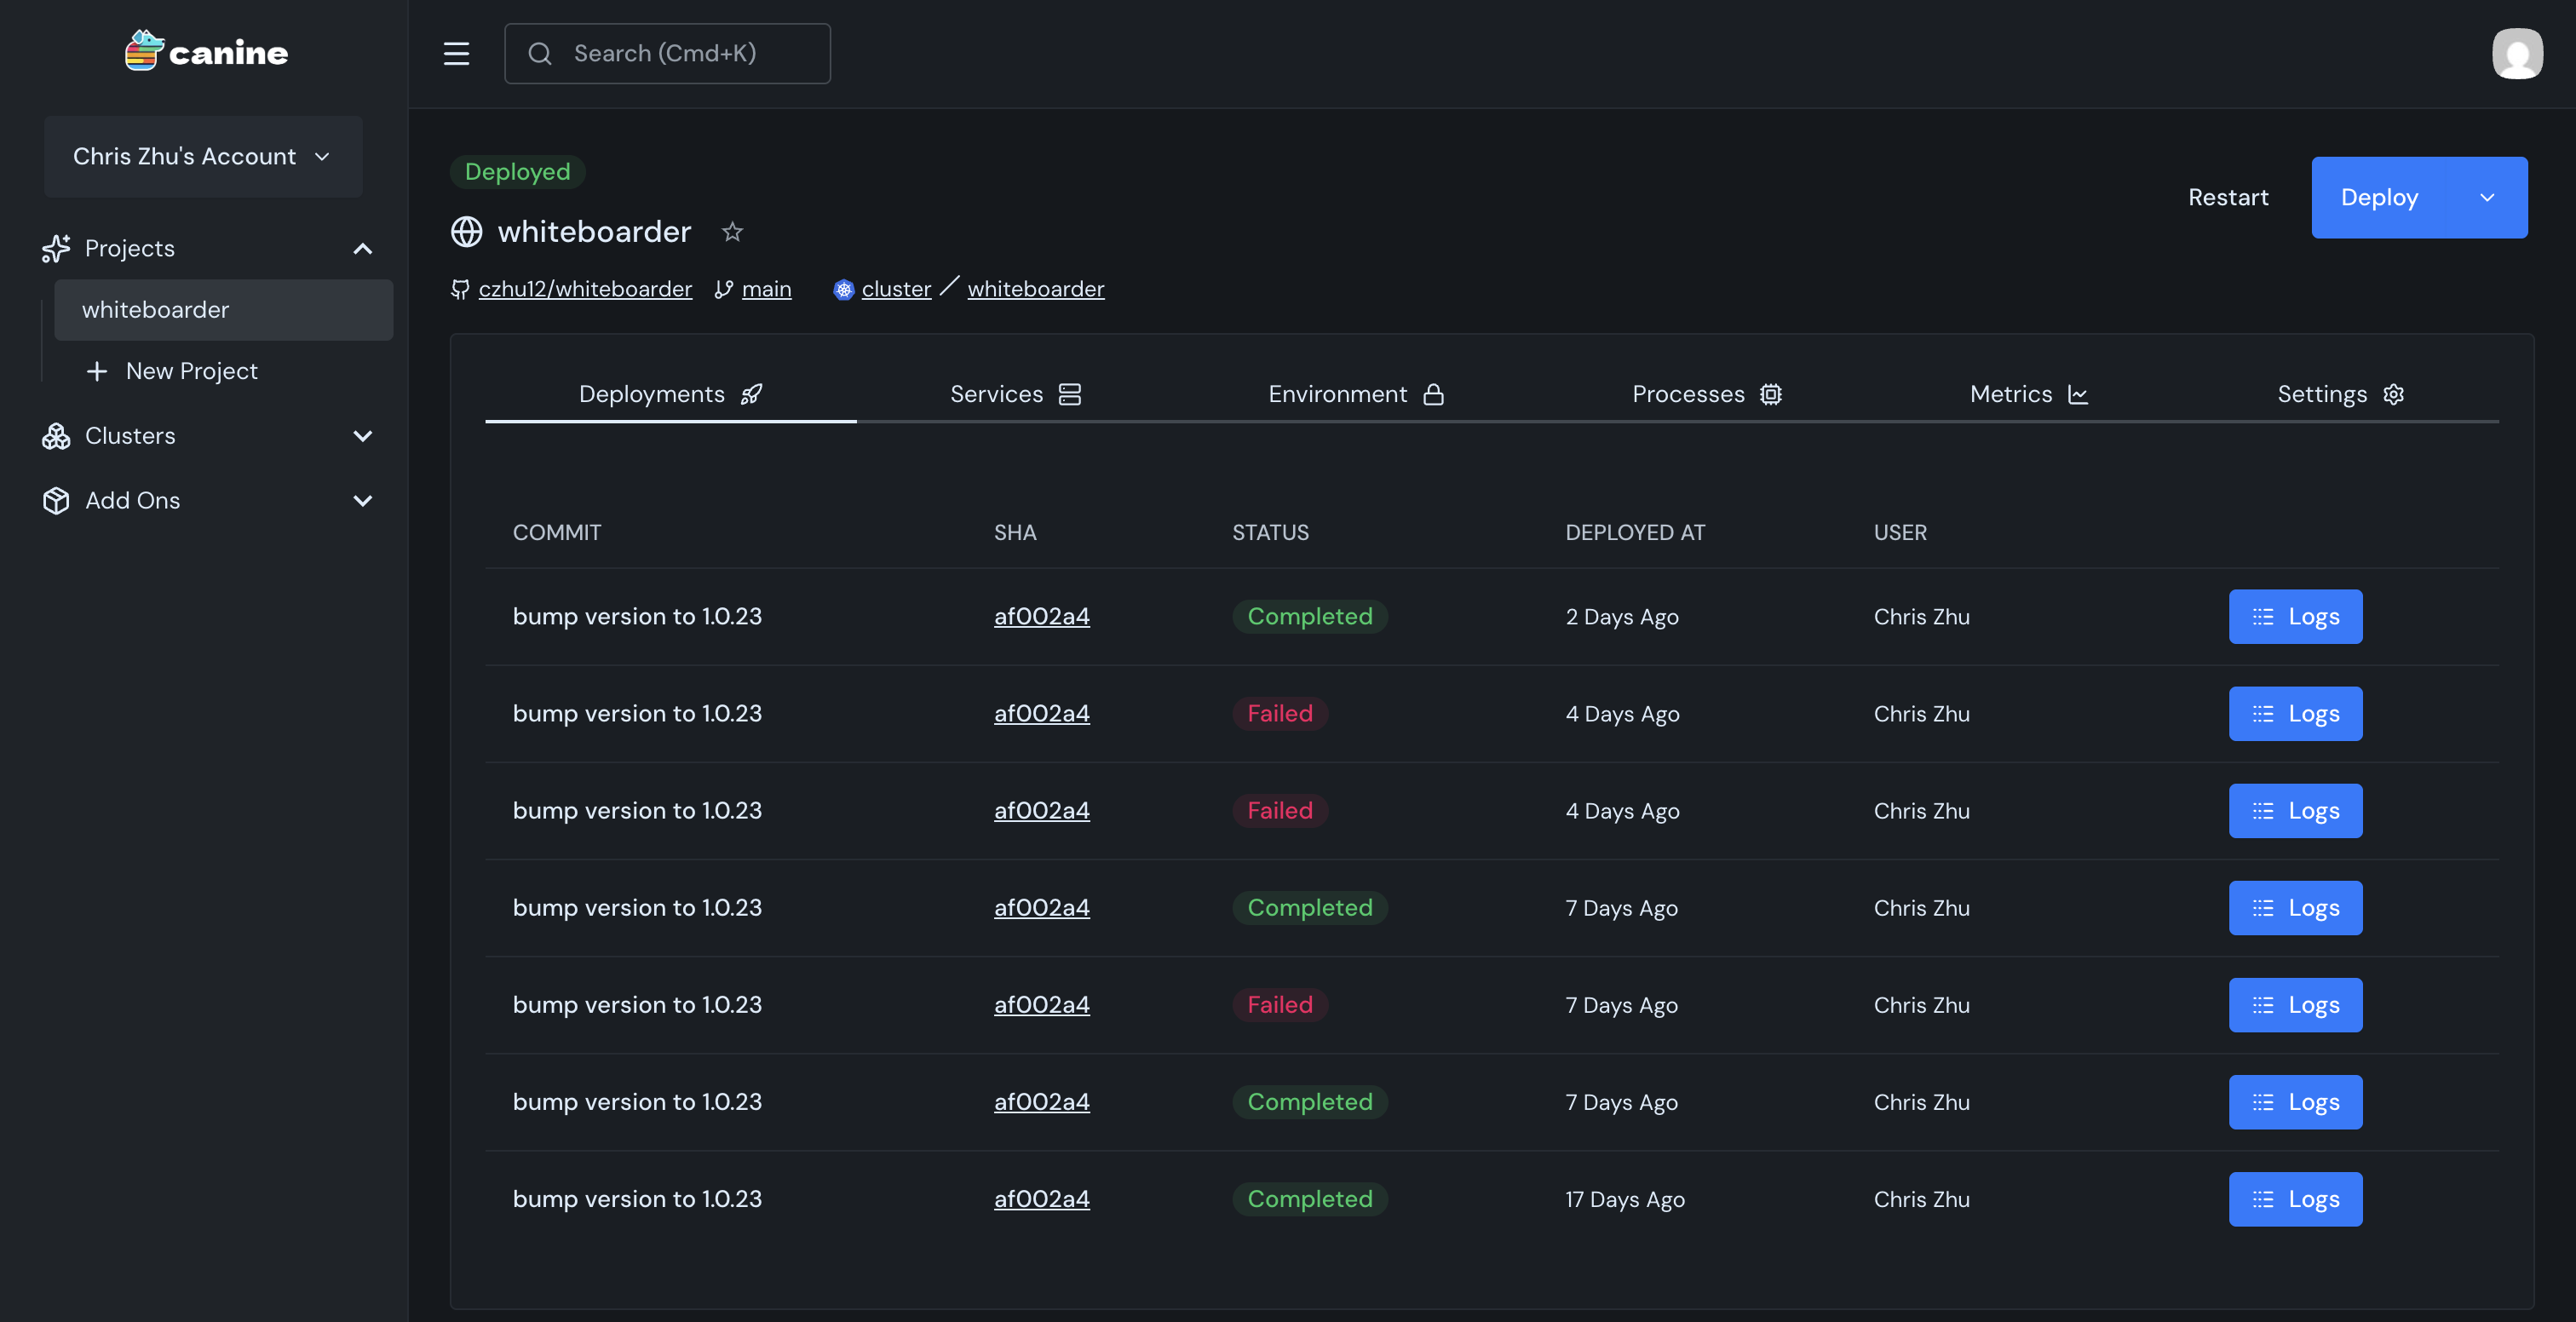
Task: Open the Deploy button dropdown arrow
Action: (x=2487, y=198)
